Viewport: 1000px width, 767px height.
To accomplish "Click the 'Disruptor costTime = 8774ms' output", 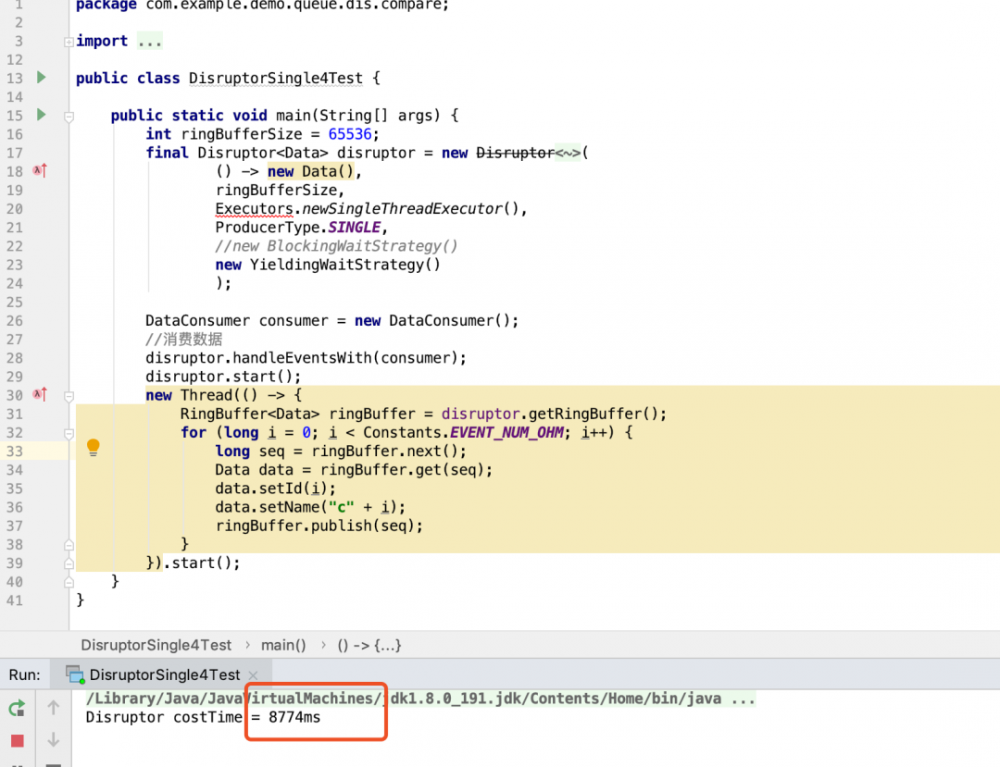I will point(203,717).
